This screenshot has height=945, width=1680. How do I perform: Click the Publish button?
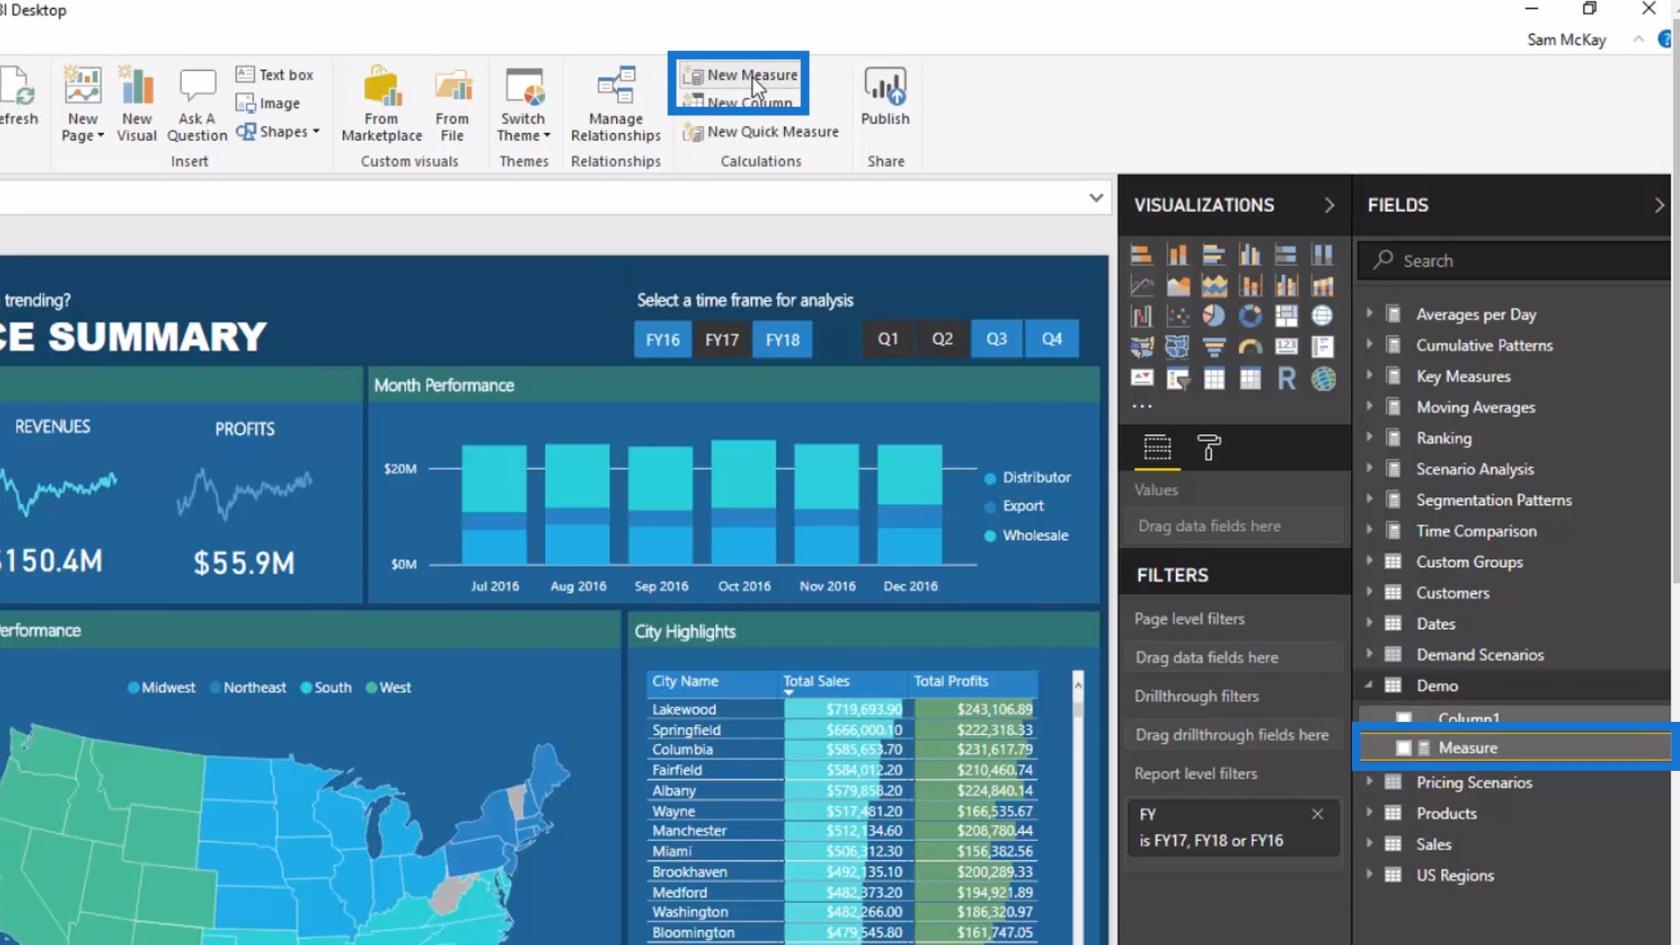(x=885, y=97)
